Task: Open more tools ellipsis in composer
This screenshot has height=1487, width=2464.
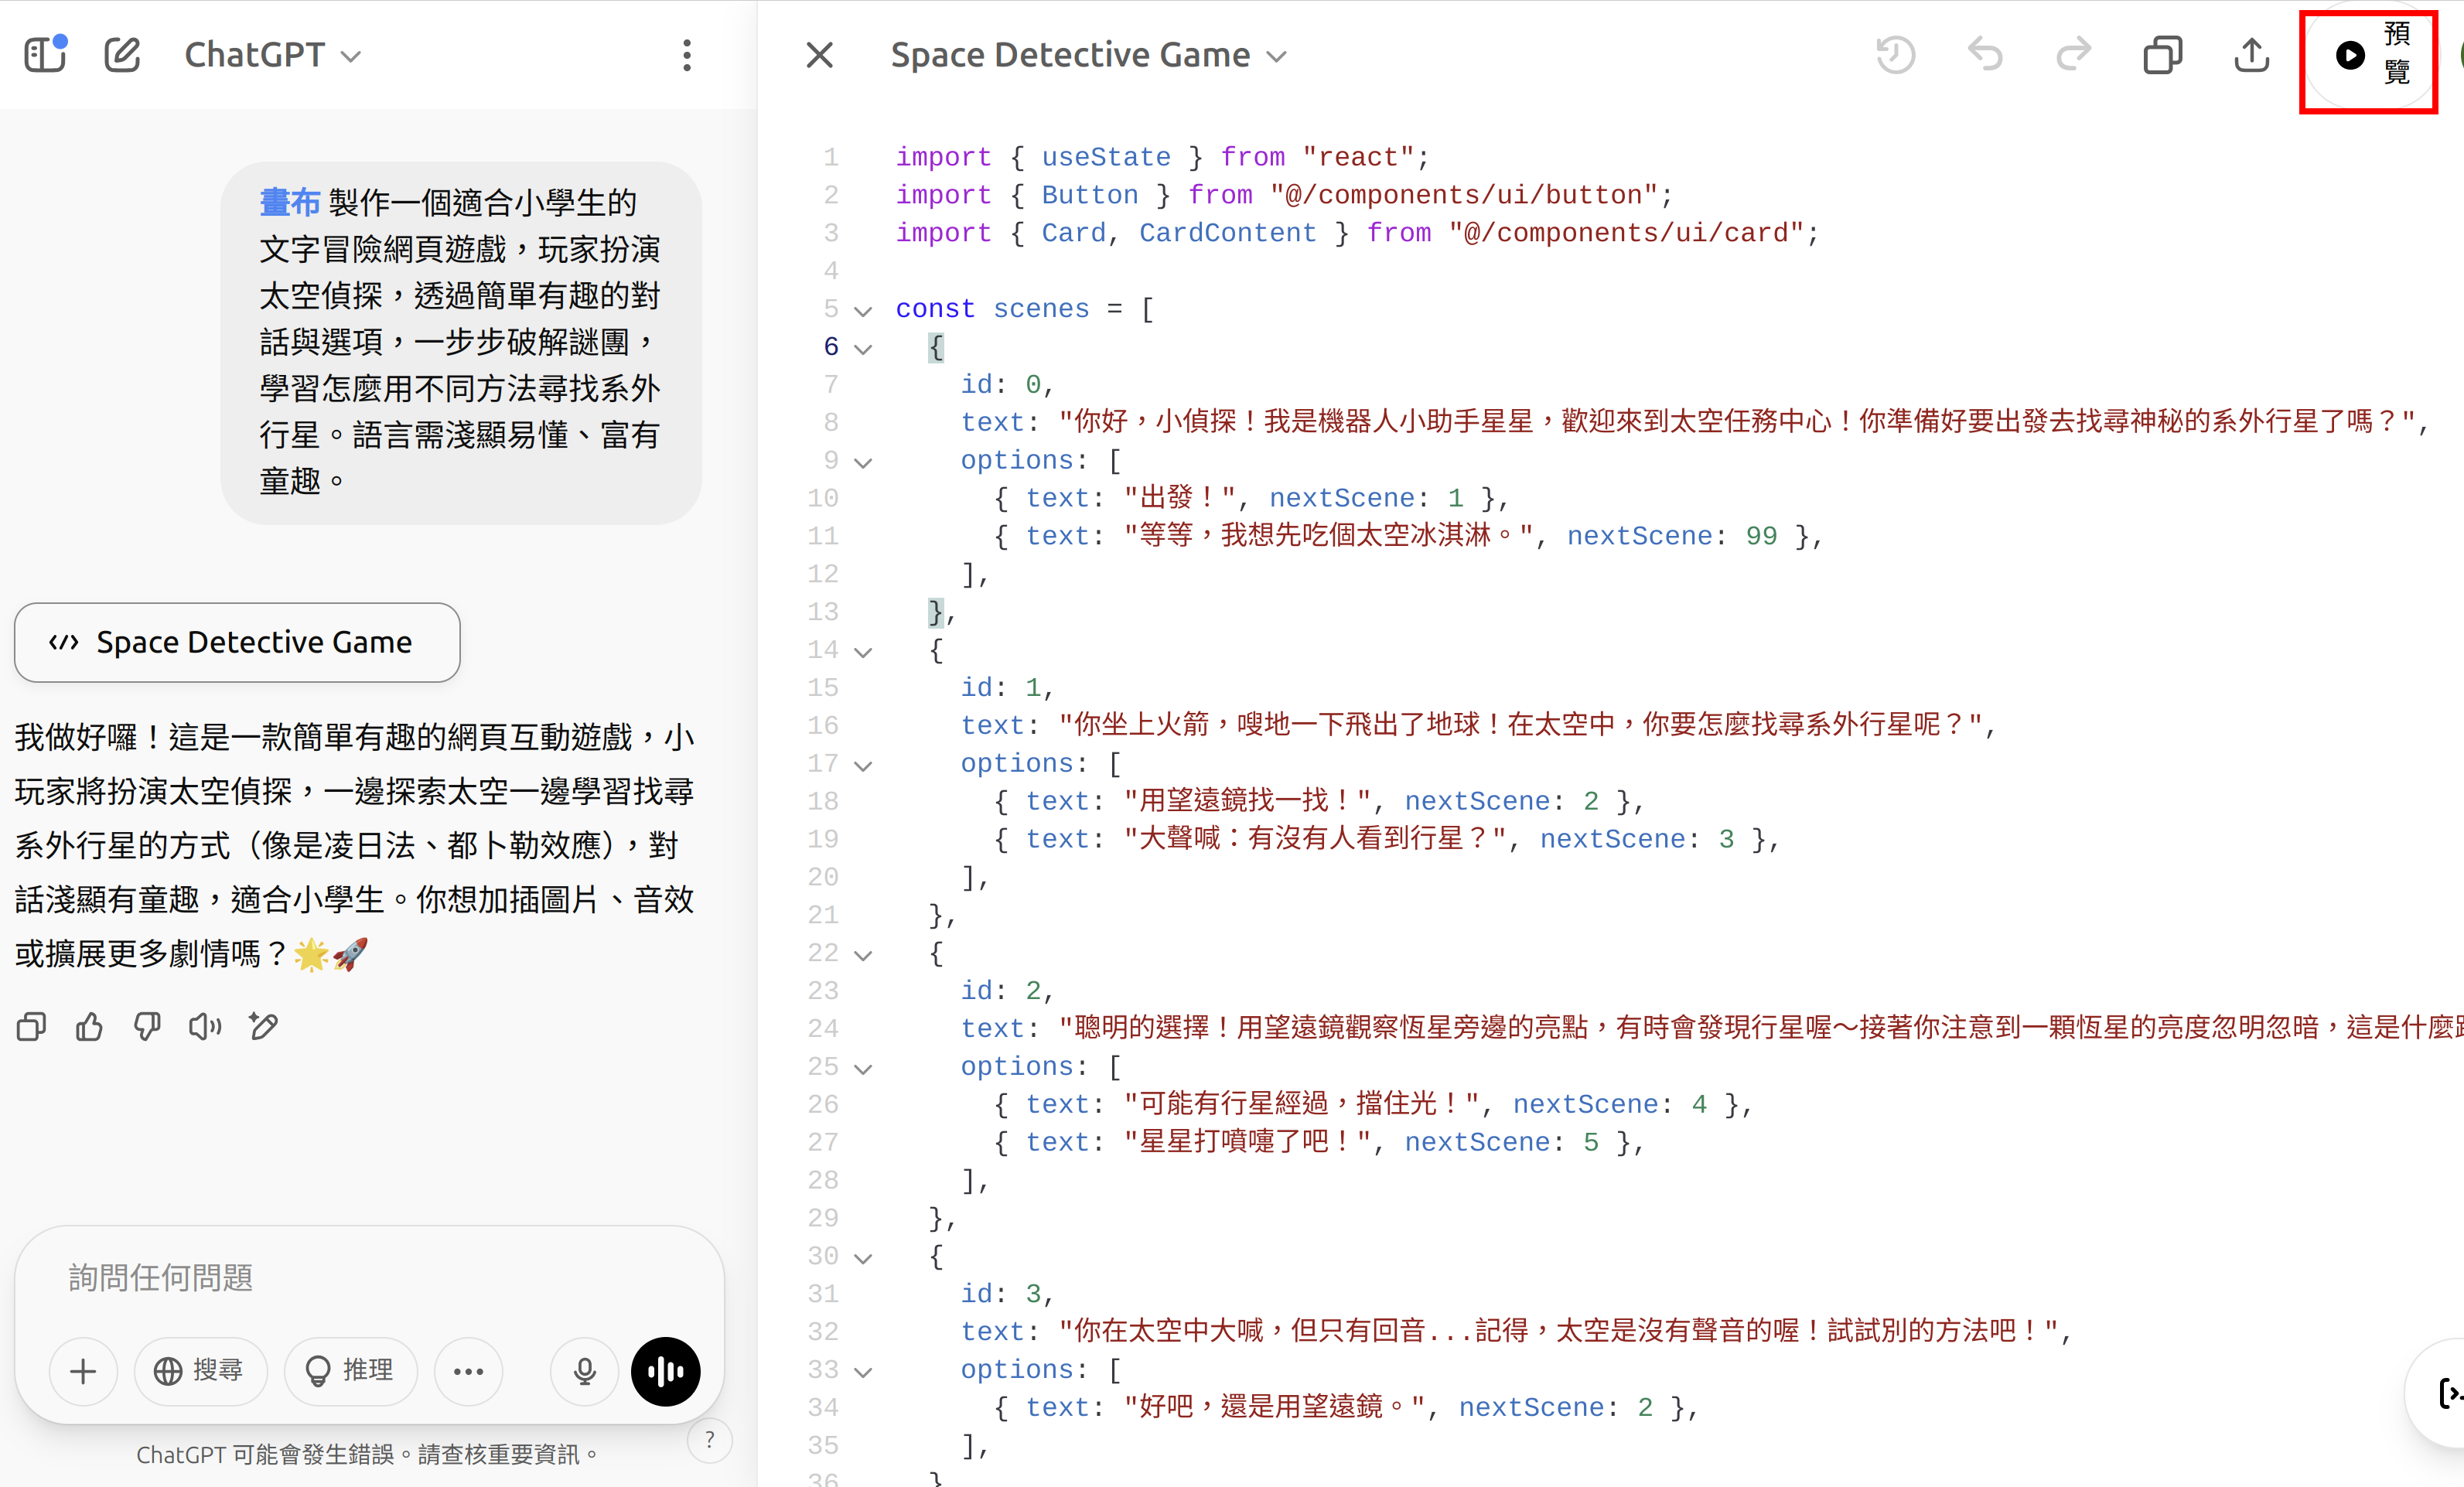Action: [468, 1371]
